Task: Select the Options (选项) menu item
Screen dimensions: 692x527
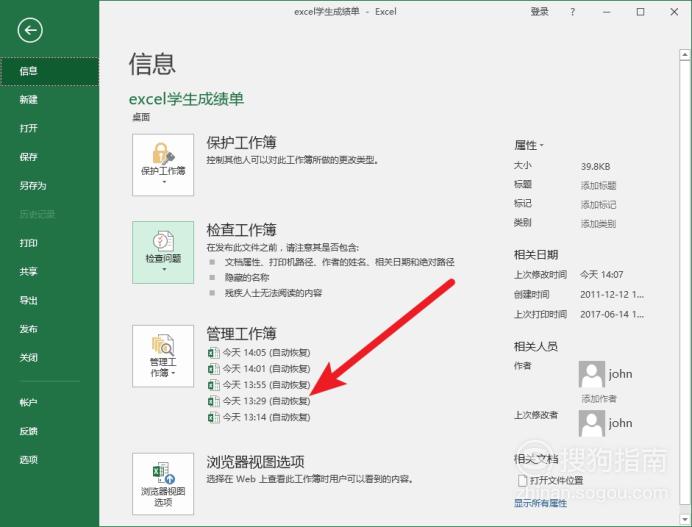Action: click(49, 460)
